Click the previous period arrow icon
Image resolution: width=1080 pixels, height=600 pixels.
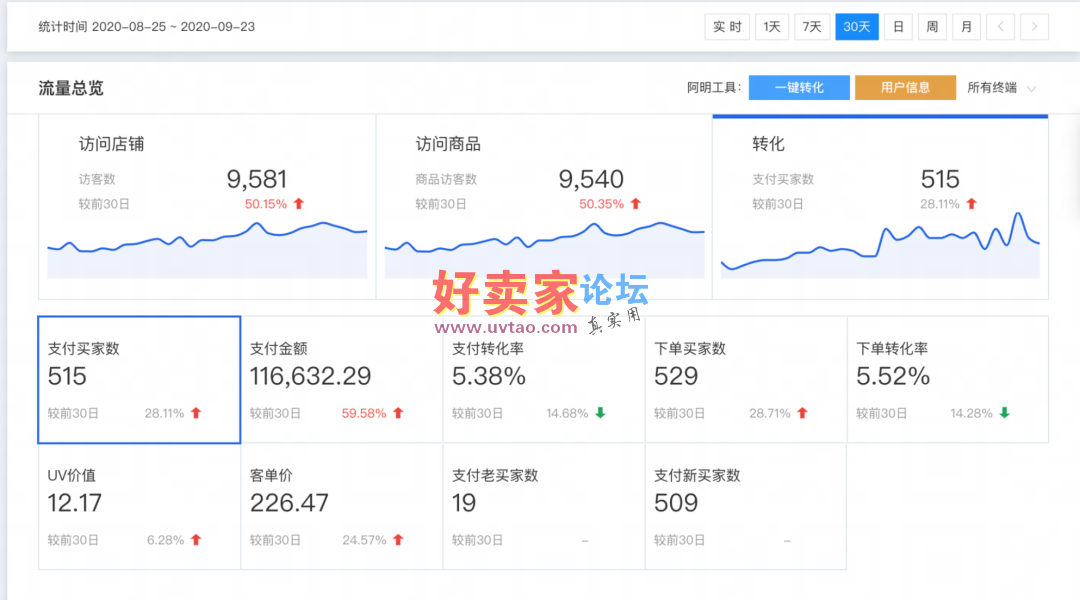point(1001,27)
